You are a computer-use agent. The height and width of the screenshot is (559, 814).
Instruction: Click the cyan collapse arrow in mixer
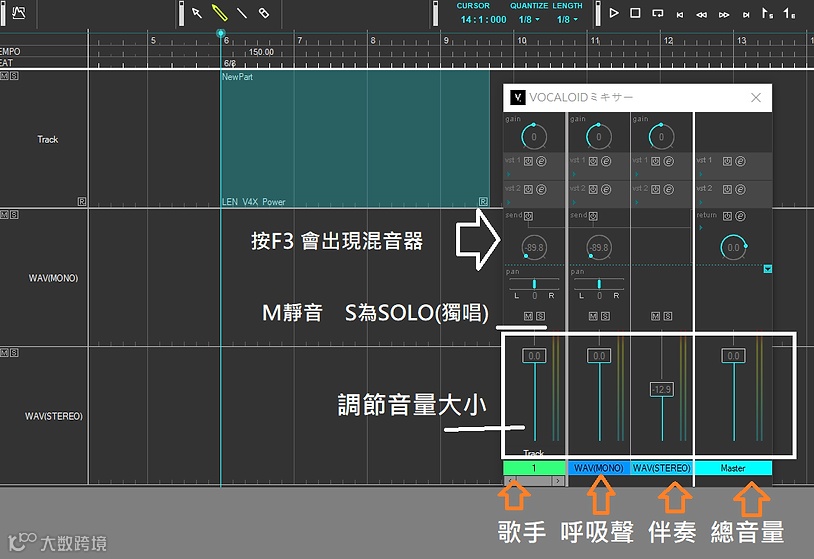click(x=768, y=269)
